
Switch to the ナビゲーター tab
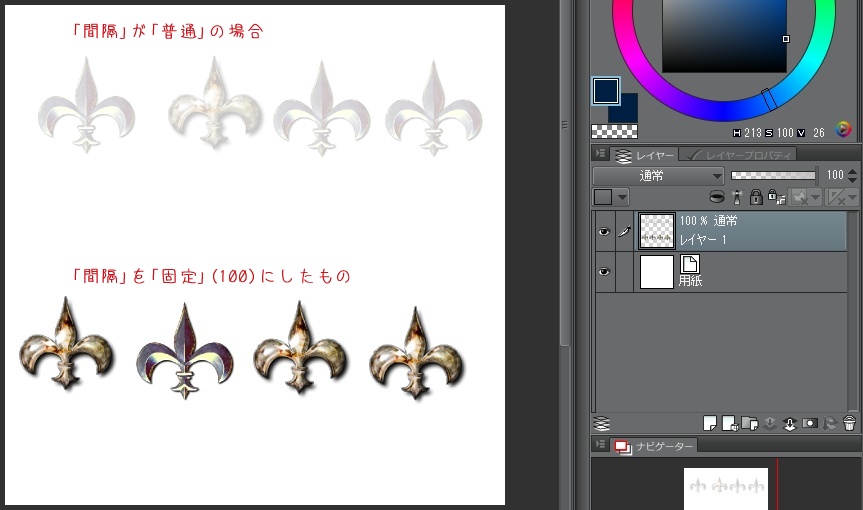654,446
